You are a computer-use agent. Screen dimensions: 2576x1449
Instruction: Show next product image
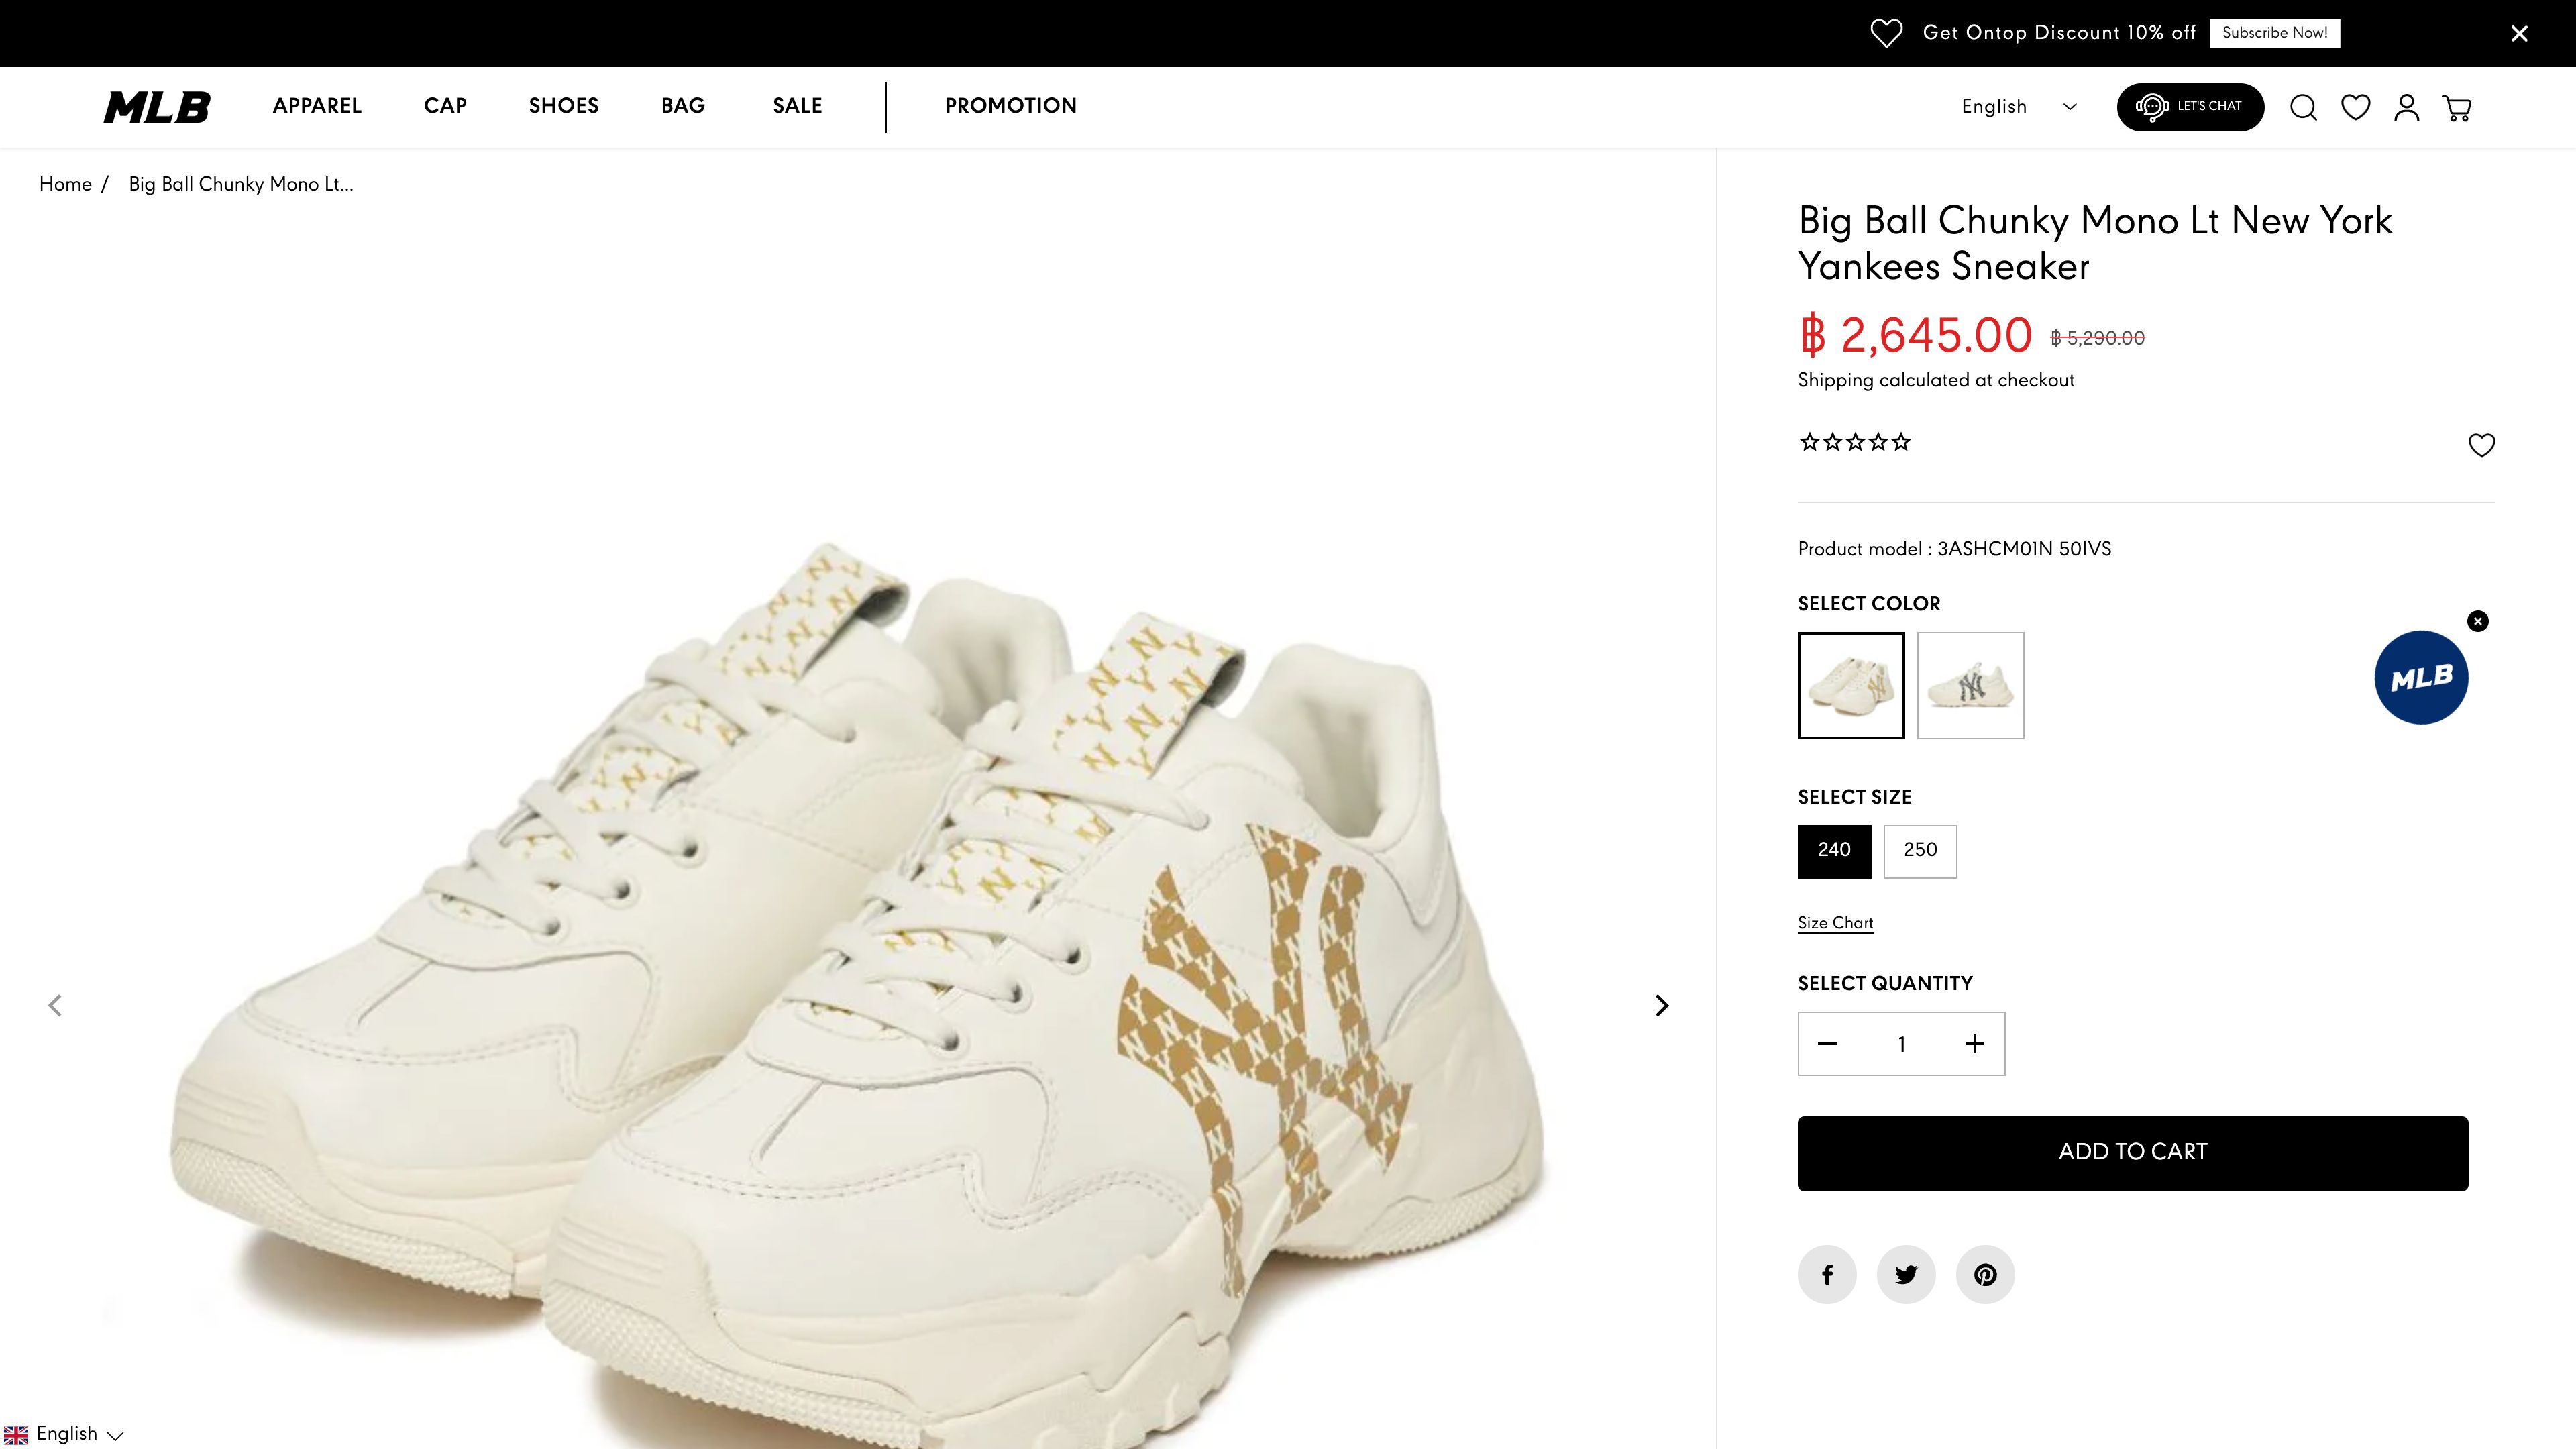pyautogui.click(x=1661, y=1005)
